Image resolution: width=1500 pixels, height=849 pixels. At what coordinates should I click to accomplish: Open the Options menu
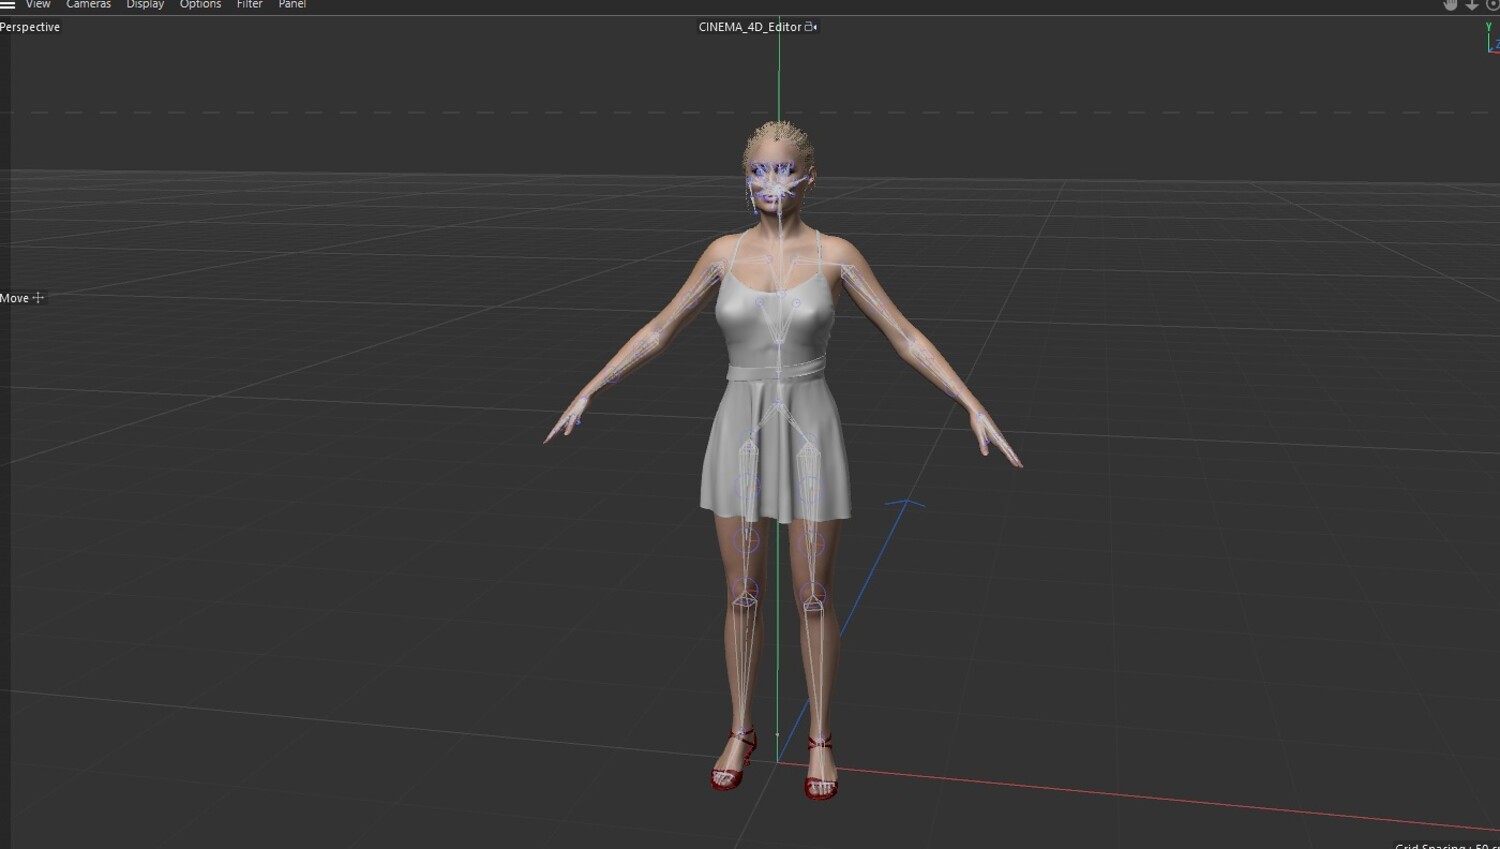200,4
